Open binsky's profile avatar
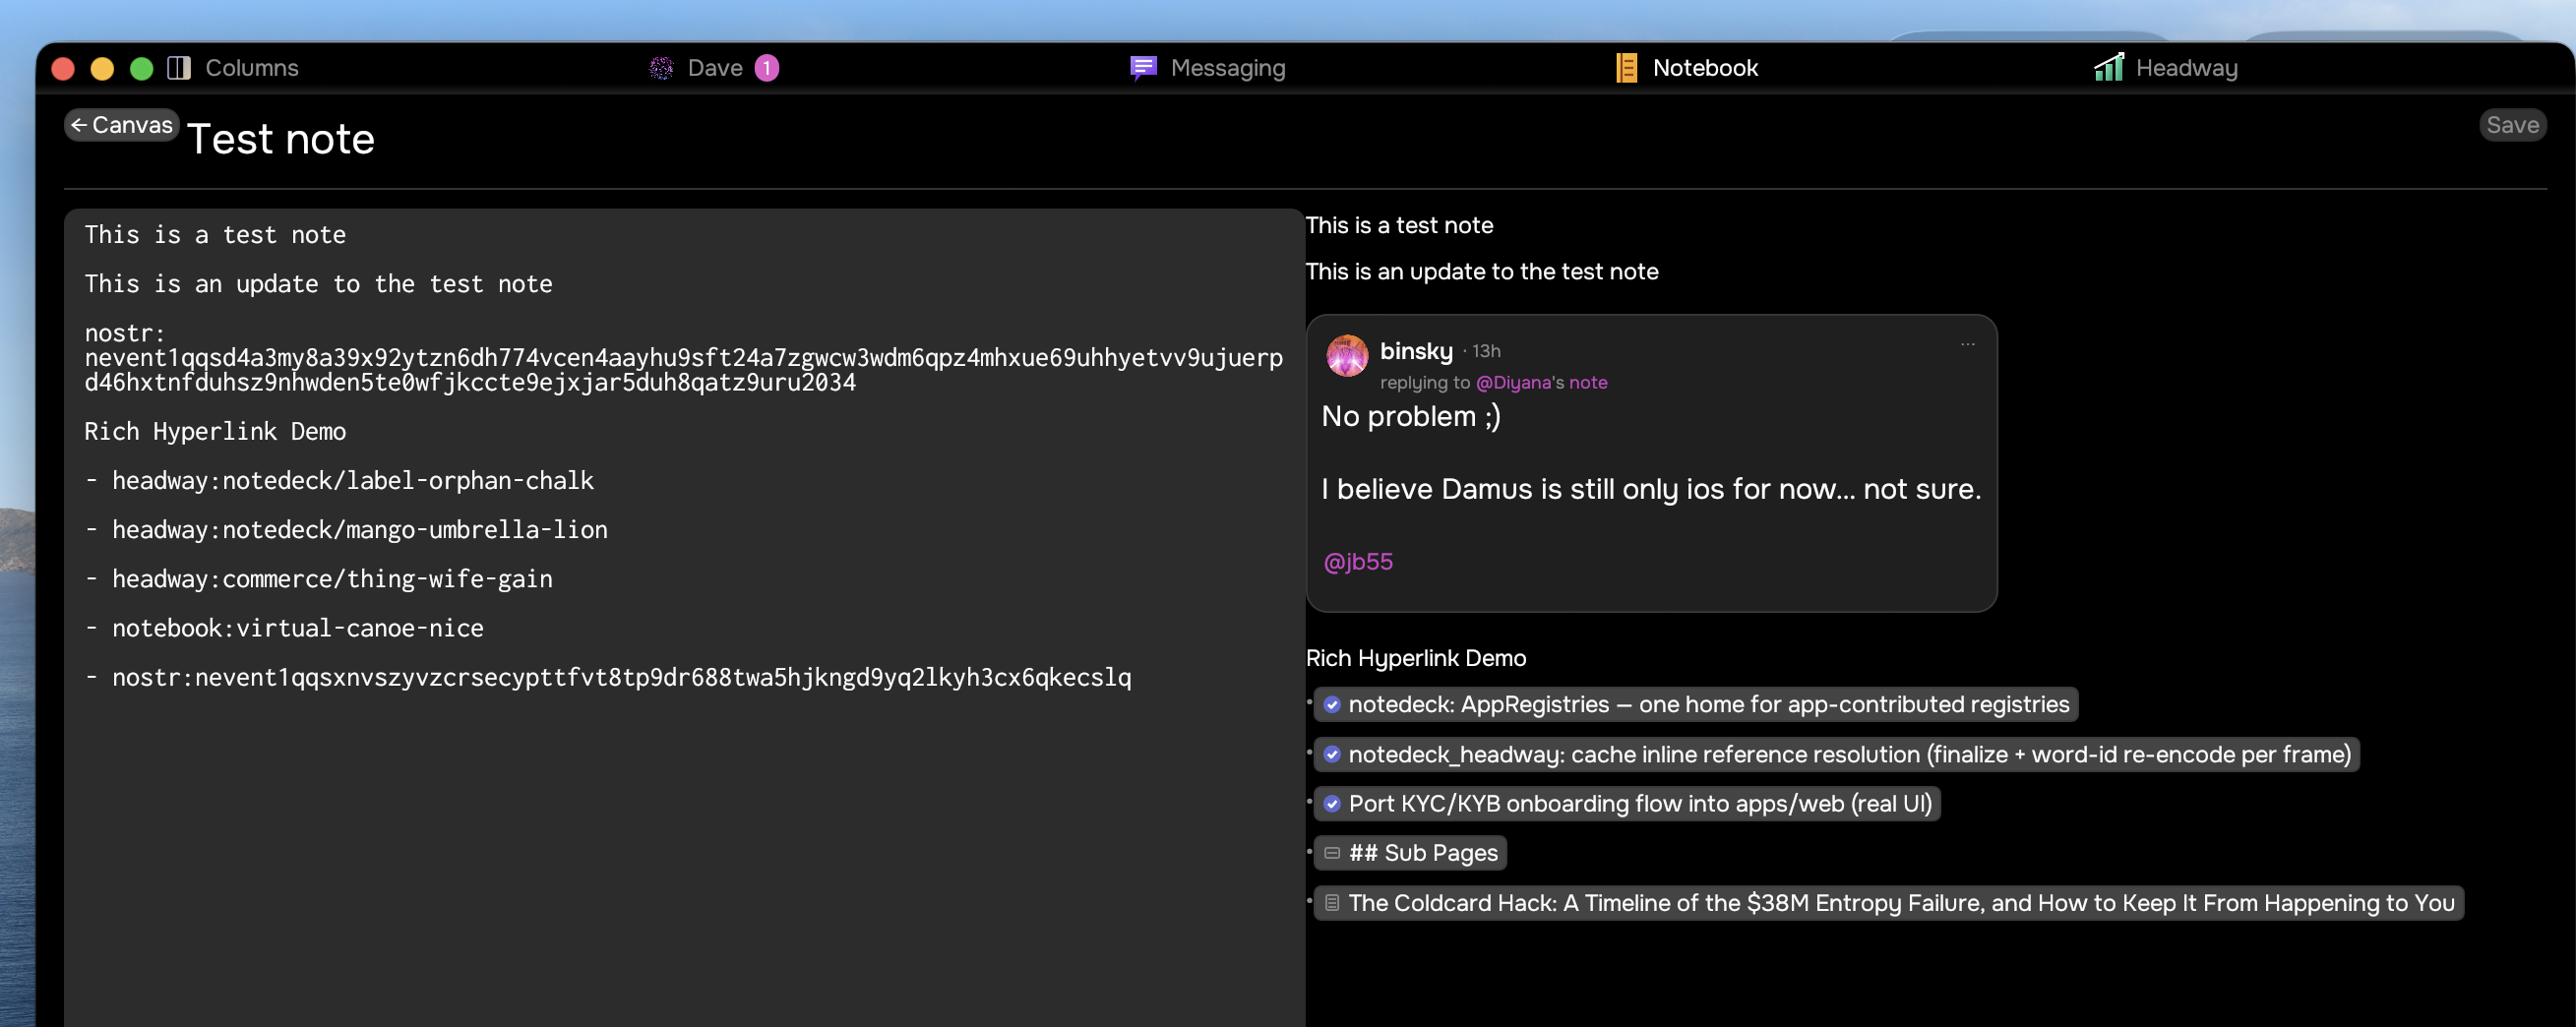Viewport: 2576px width, 1027px height. (1347, 356)
